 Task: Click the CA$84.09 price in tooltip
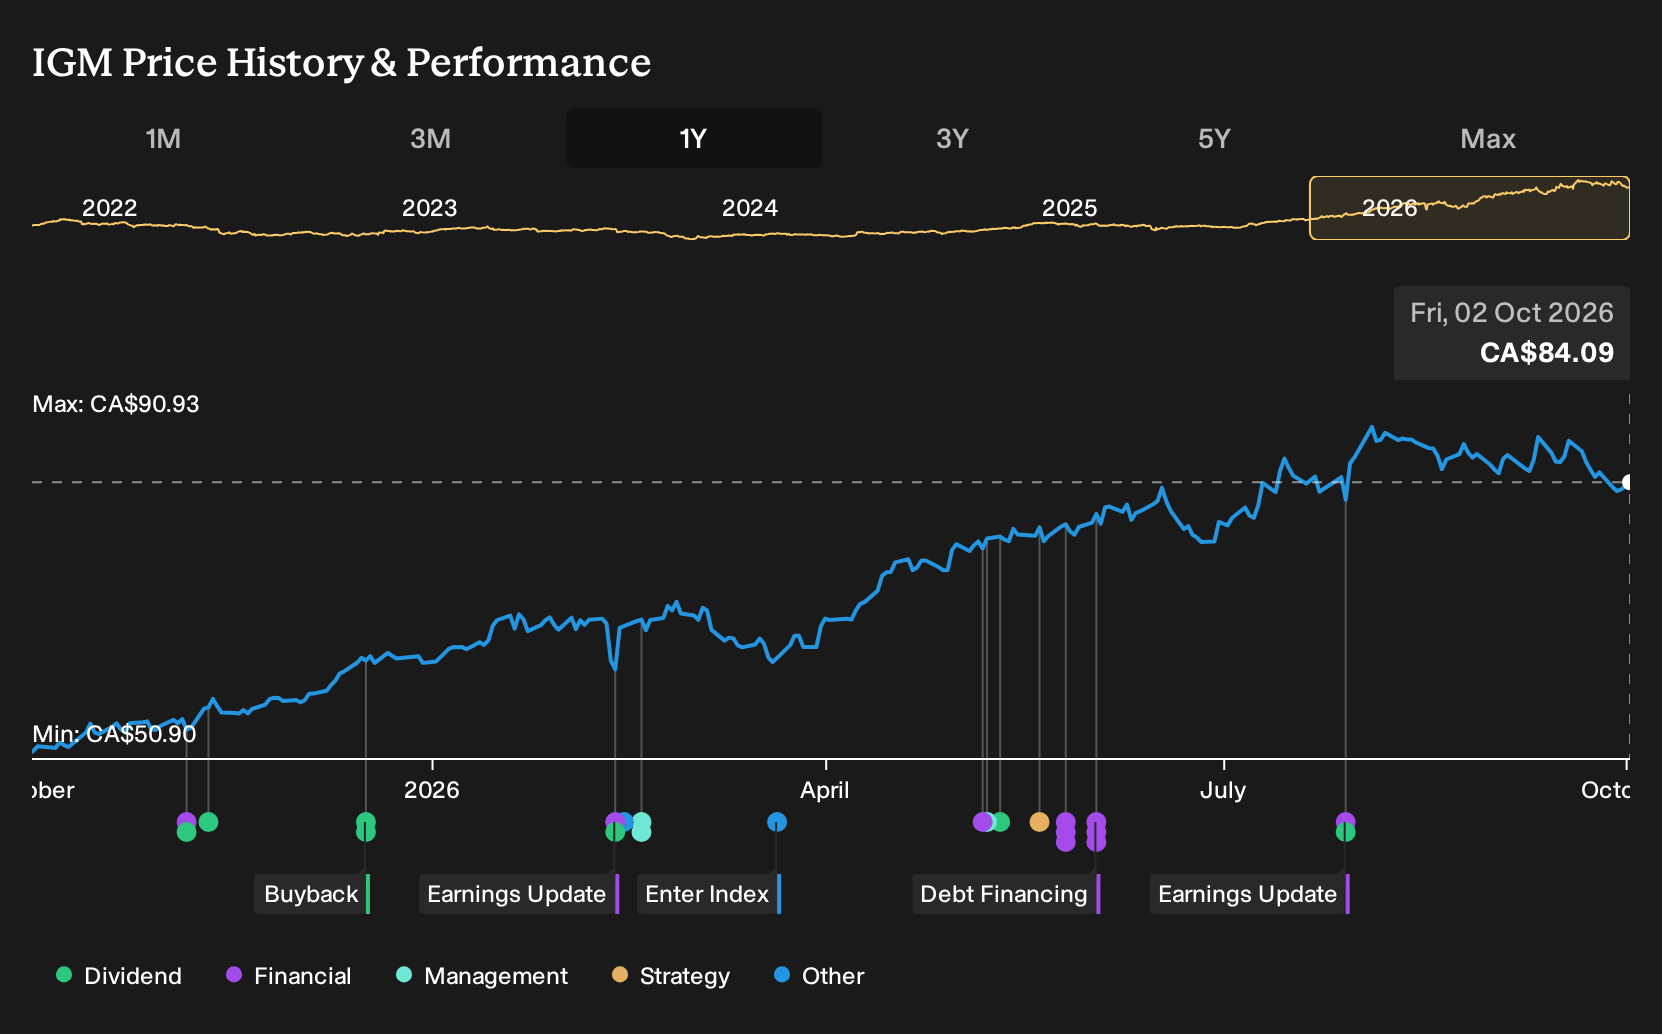[x=1546, y=353]
